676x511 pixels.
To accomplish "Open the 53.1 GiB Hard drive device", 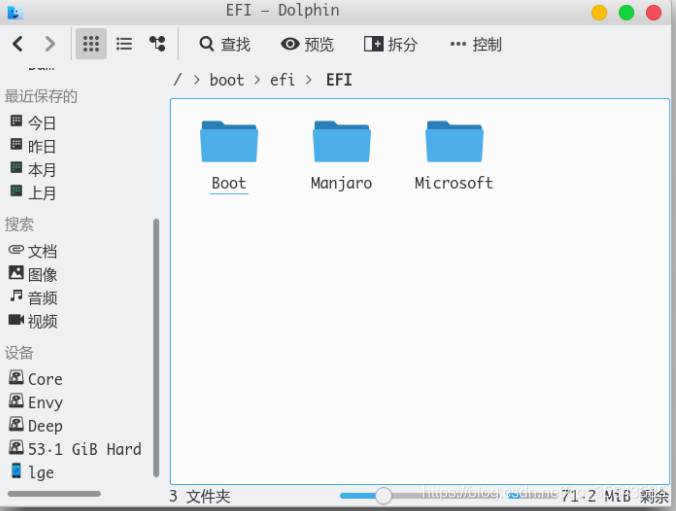I will [75, 449].
